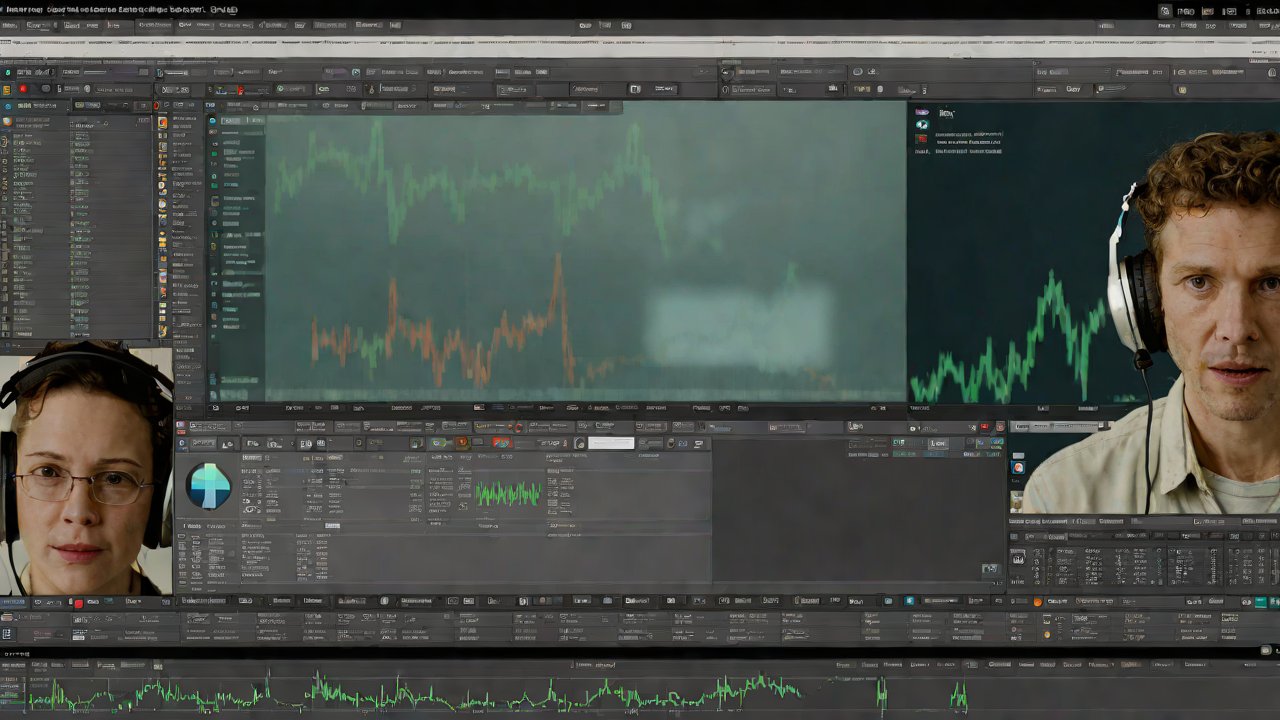Select the green waveform meter in the mixer strip
Viewport: 1280px width, 720px height.
click(508, 492)
